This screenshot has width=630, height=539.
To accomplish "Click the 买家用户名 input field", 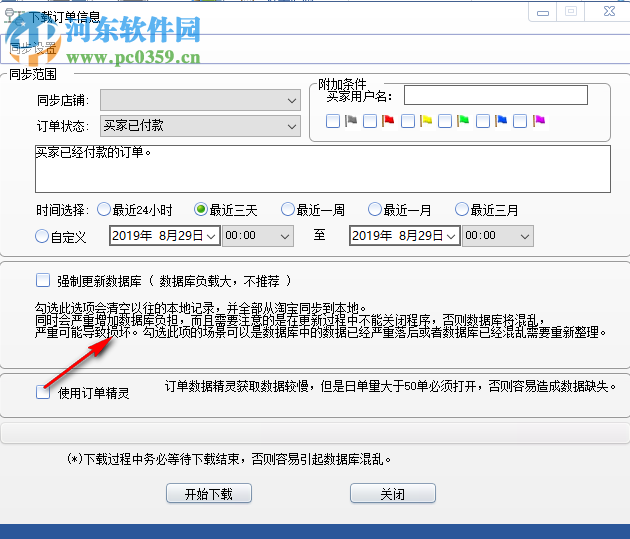I will (x=496, y=95).
